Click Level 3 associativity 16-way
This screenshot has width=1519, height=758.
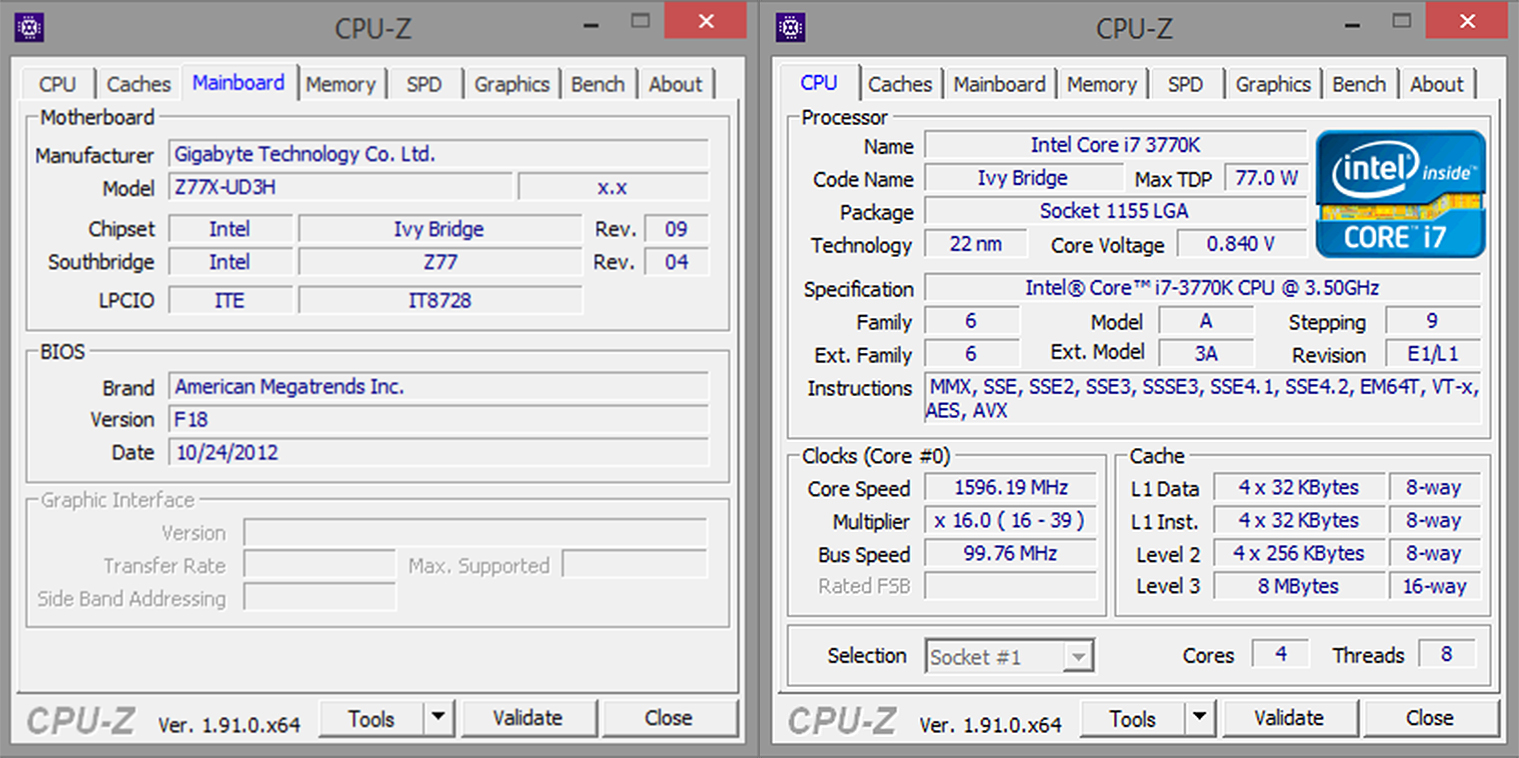tap(1434, 586)
